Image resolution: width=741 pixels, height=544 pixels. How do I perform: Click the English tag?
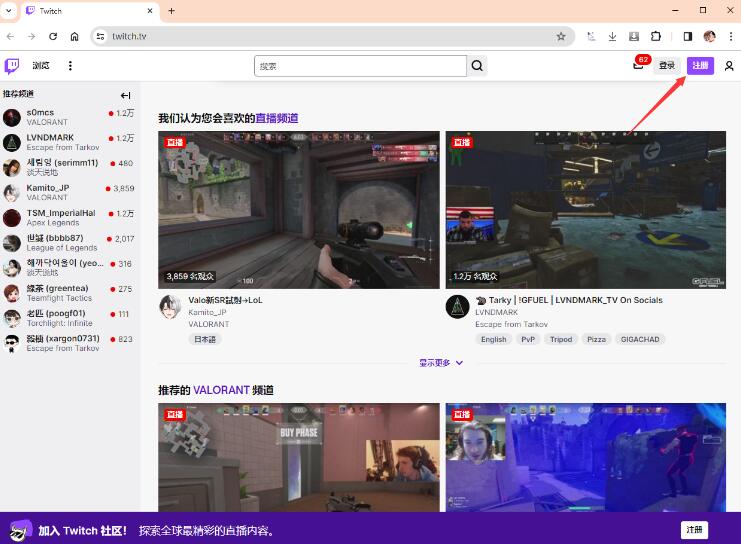(493, 339)
